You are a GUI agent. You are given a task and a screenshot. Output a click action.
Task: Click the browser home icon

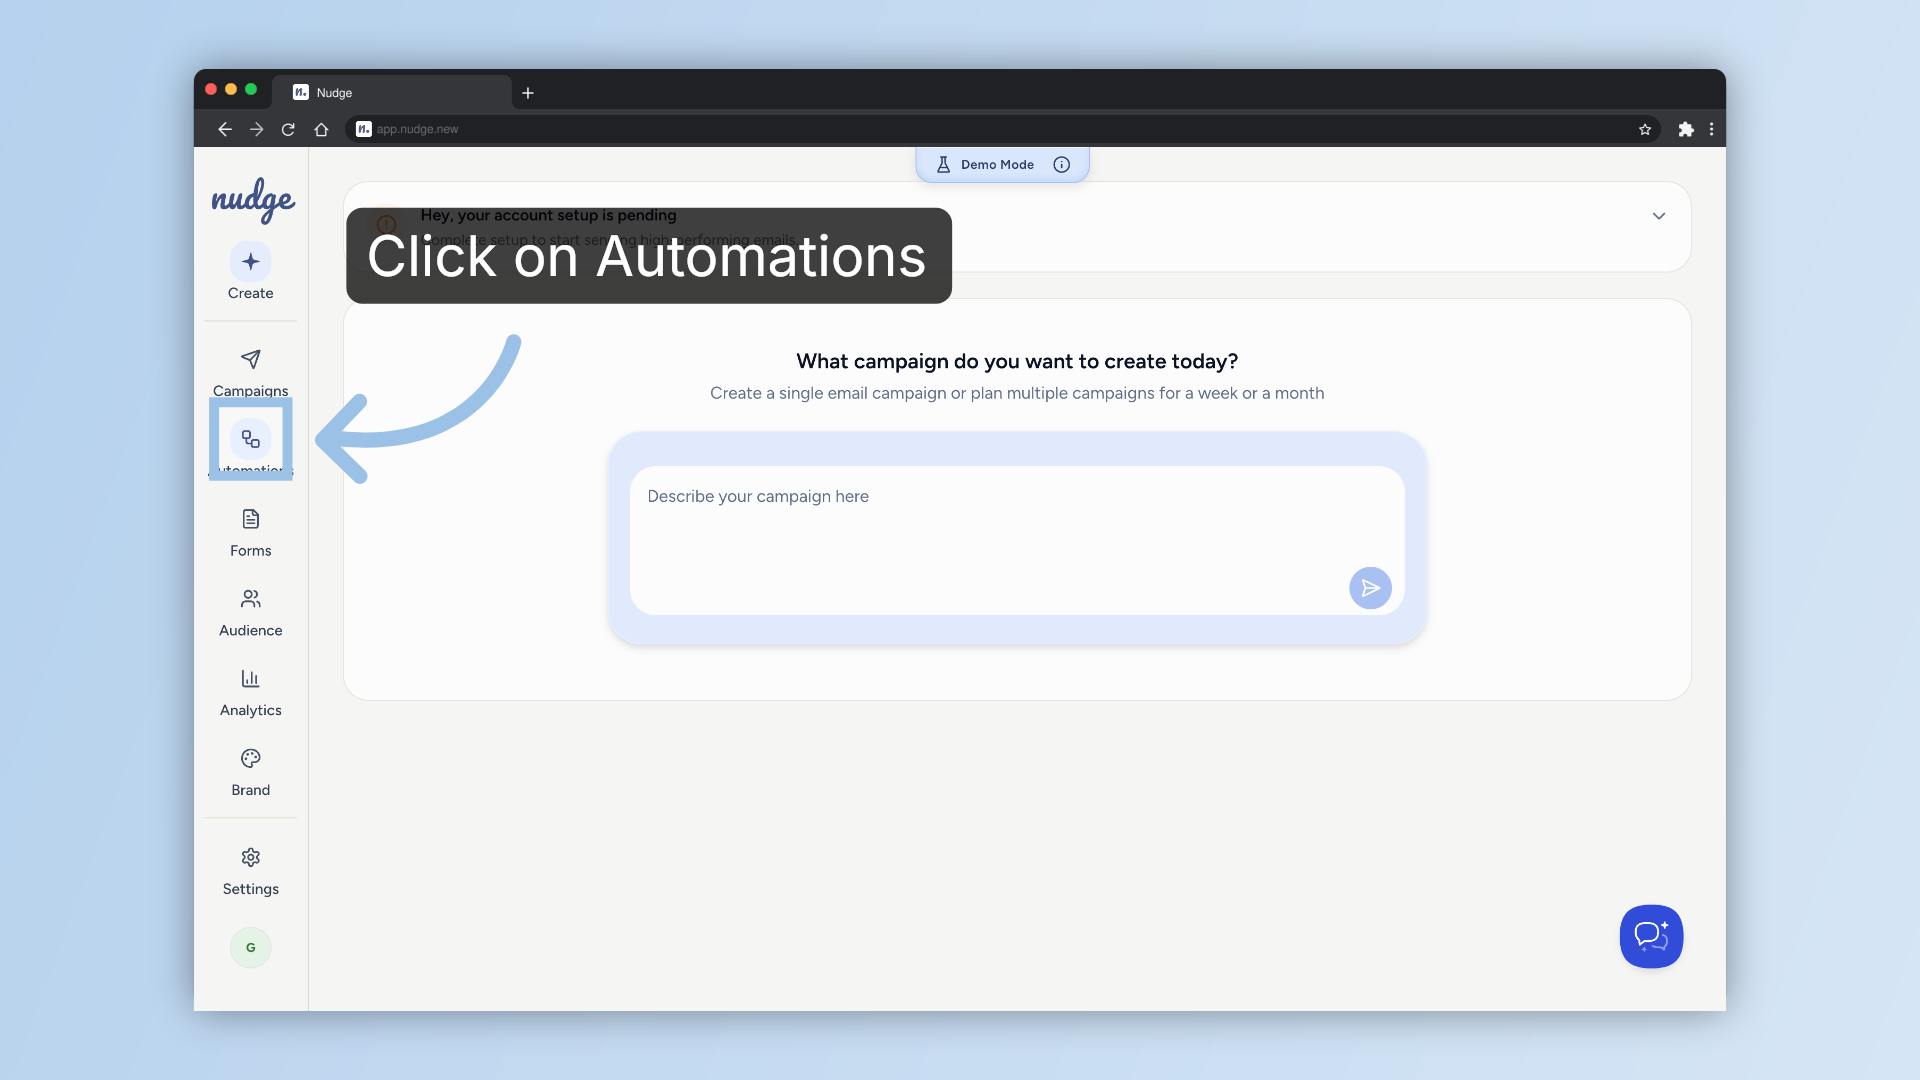click(321, 129)
